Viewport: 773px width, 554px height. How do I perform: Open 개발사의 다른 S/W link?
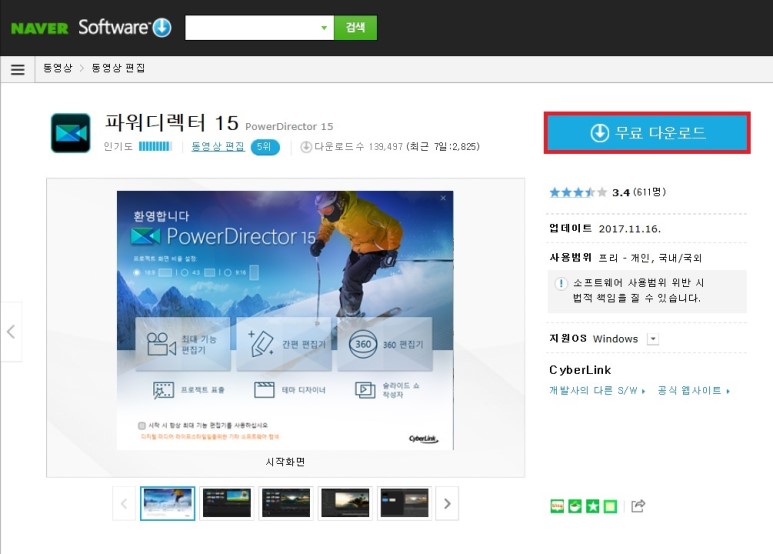point(597,390)
